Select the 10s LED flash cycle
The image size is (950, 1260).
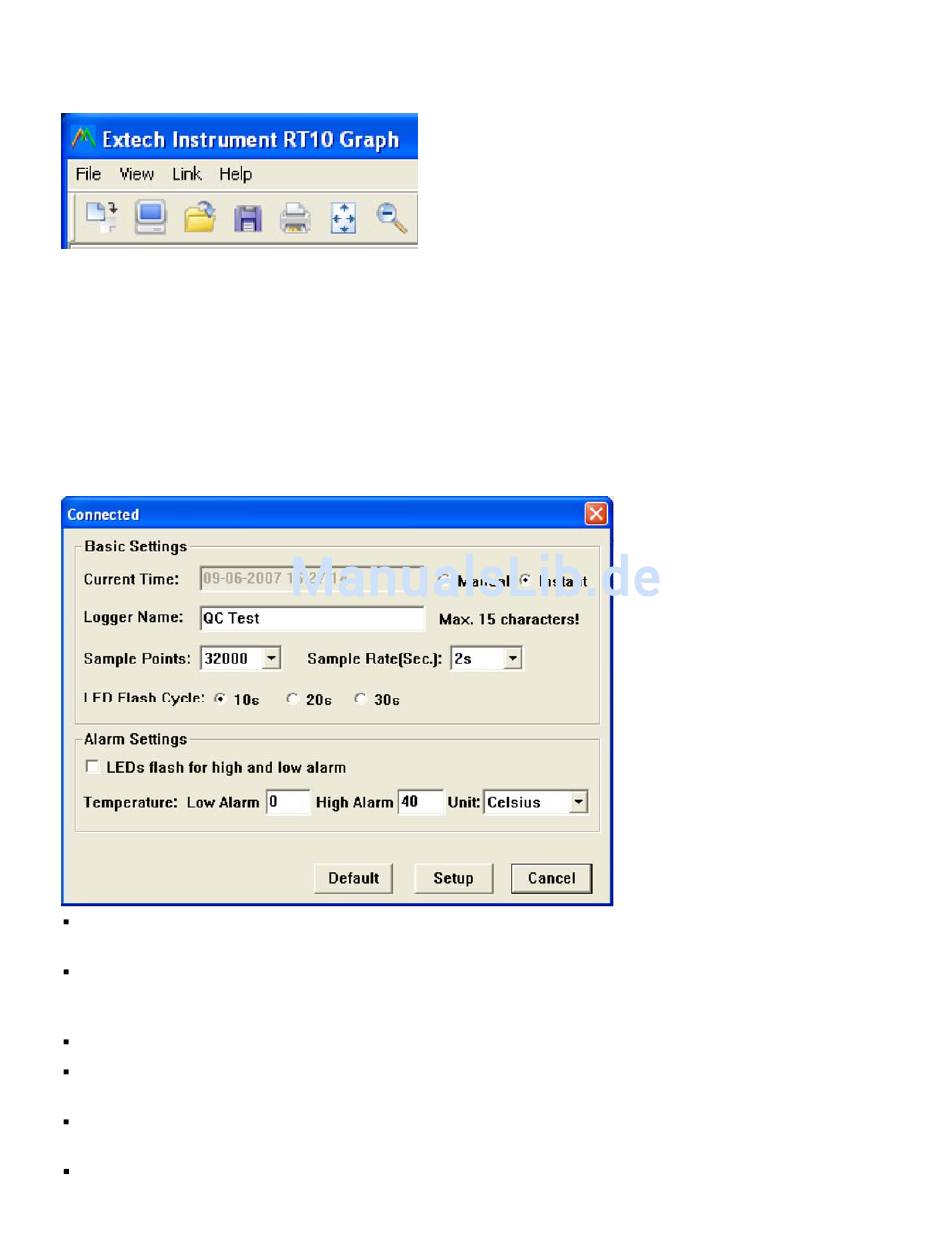[220, 699]
